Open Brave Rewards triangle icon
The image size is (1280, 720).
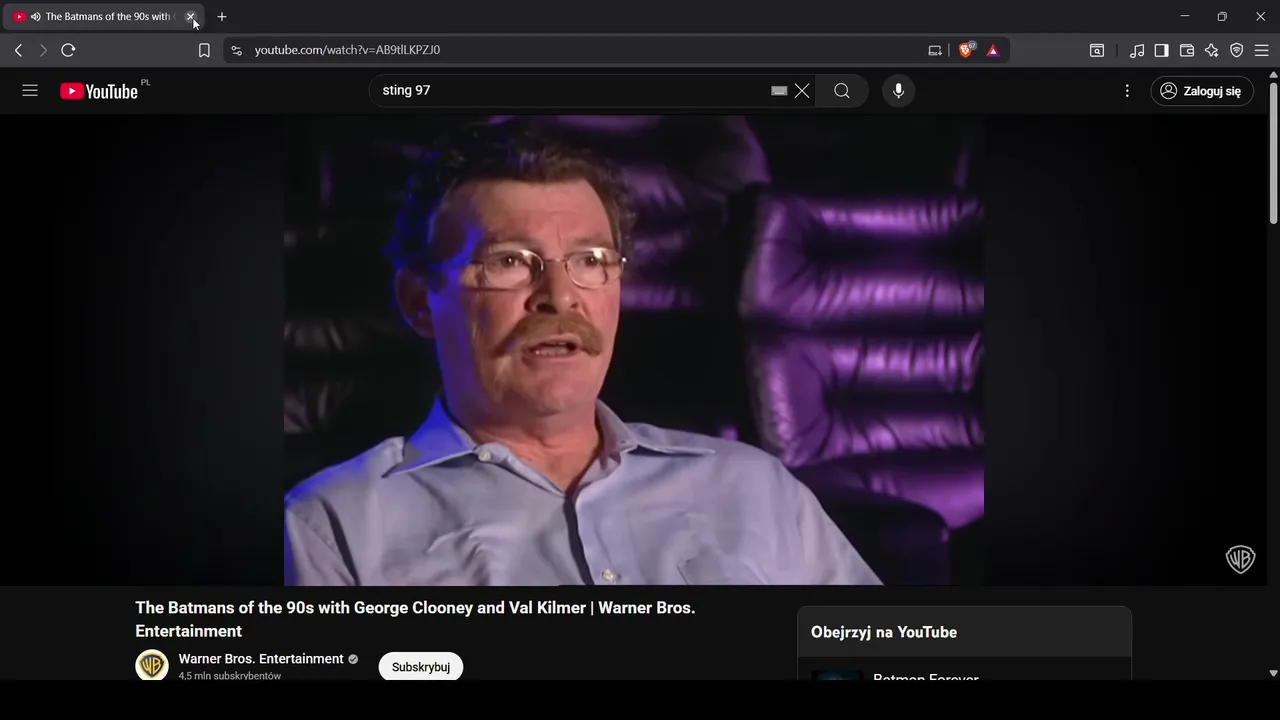click(x=993, y=50)
